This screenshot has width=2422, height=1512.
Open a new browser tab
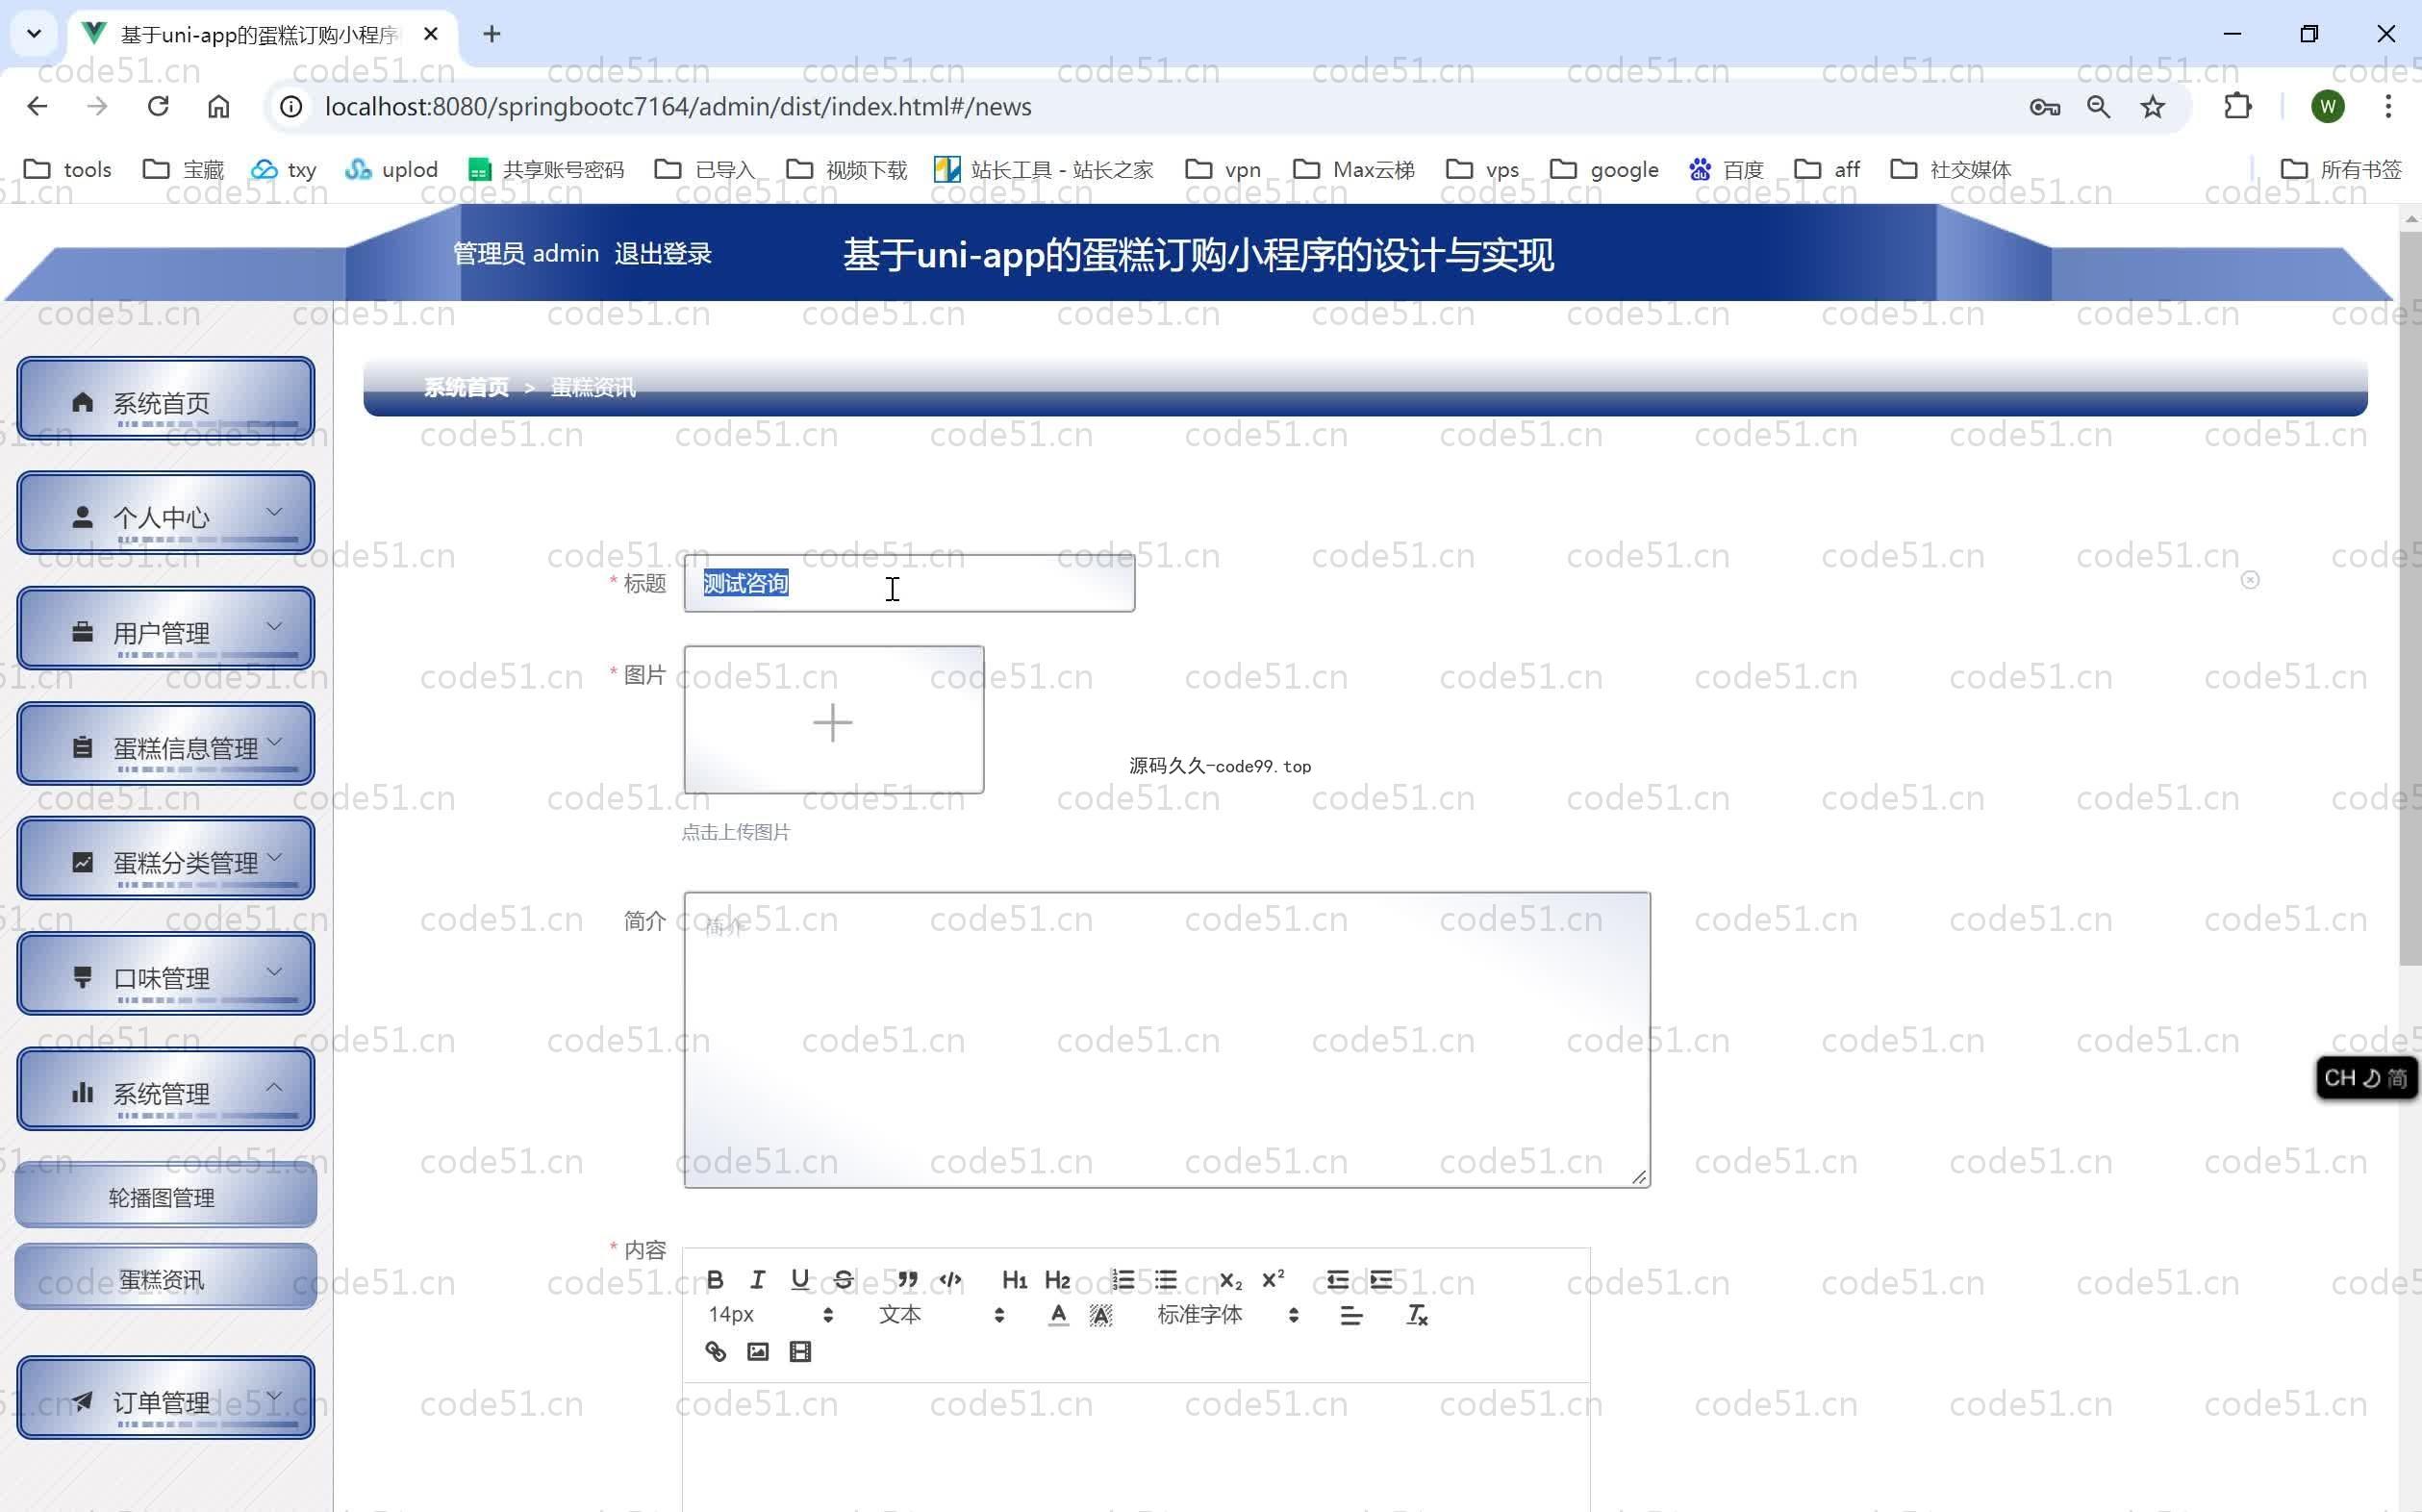pyautogui.click(x=491, y=34)
